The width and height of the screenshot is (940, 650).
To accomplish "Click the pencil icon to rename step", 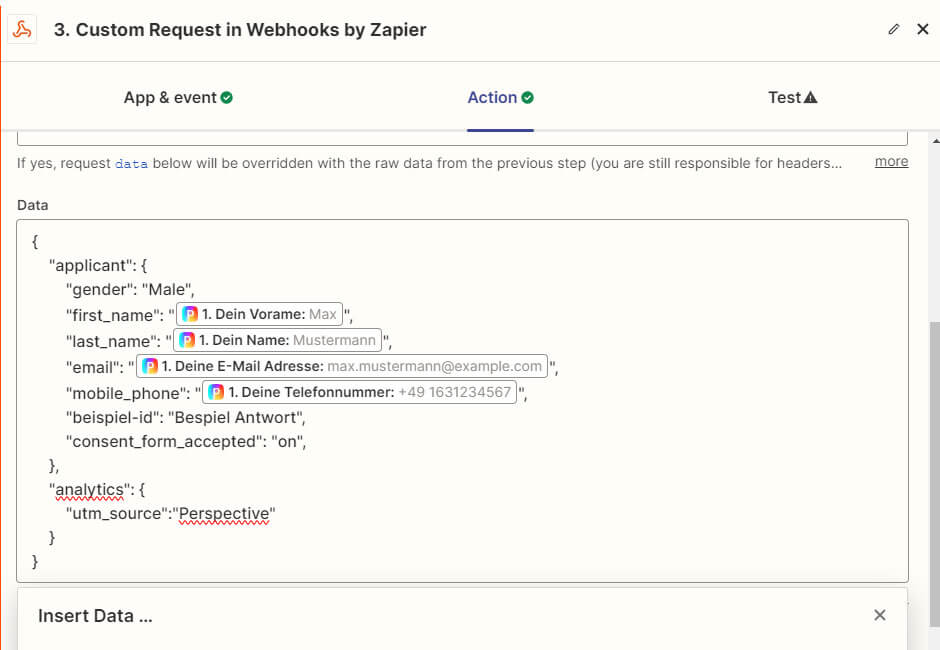I will click(894, 30).
